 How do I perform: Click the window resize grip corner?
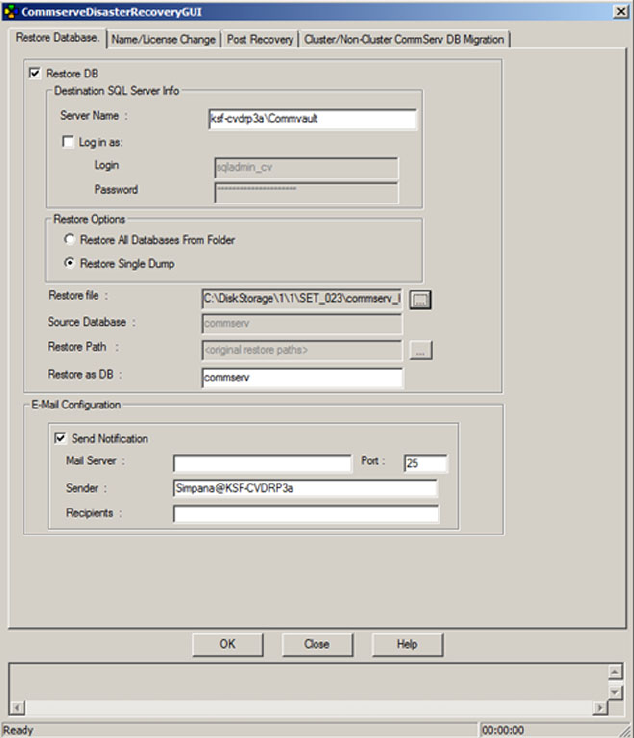click(x=625, y=730)
